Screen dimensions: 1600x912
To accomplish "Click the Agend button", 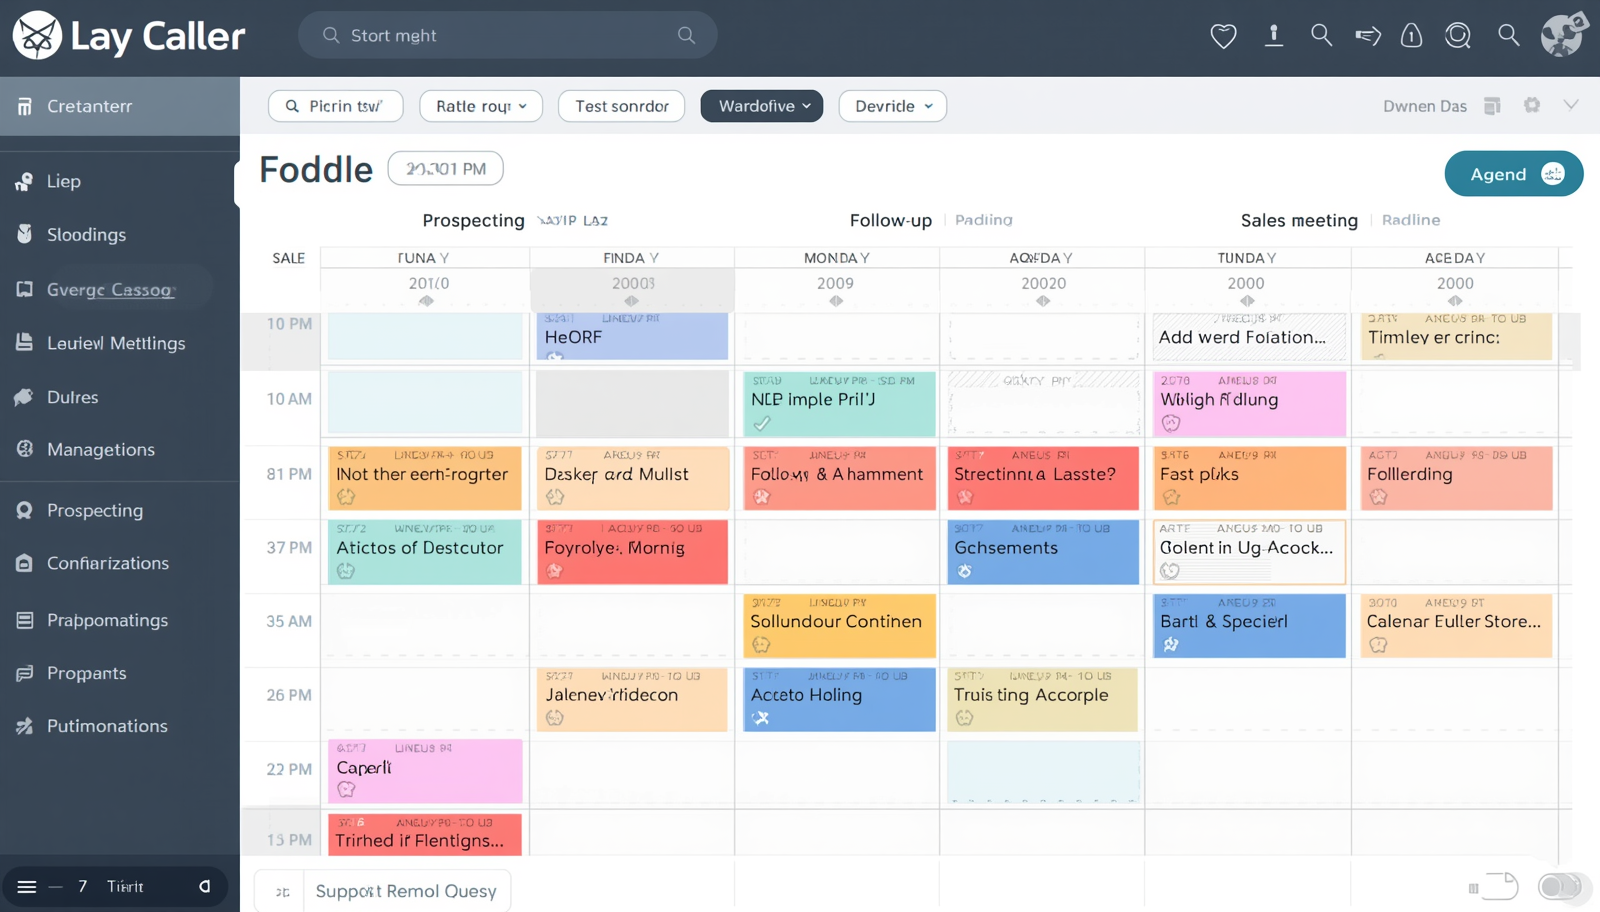I will click(1512, 174).
